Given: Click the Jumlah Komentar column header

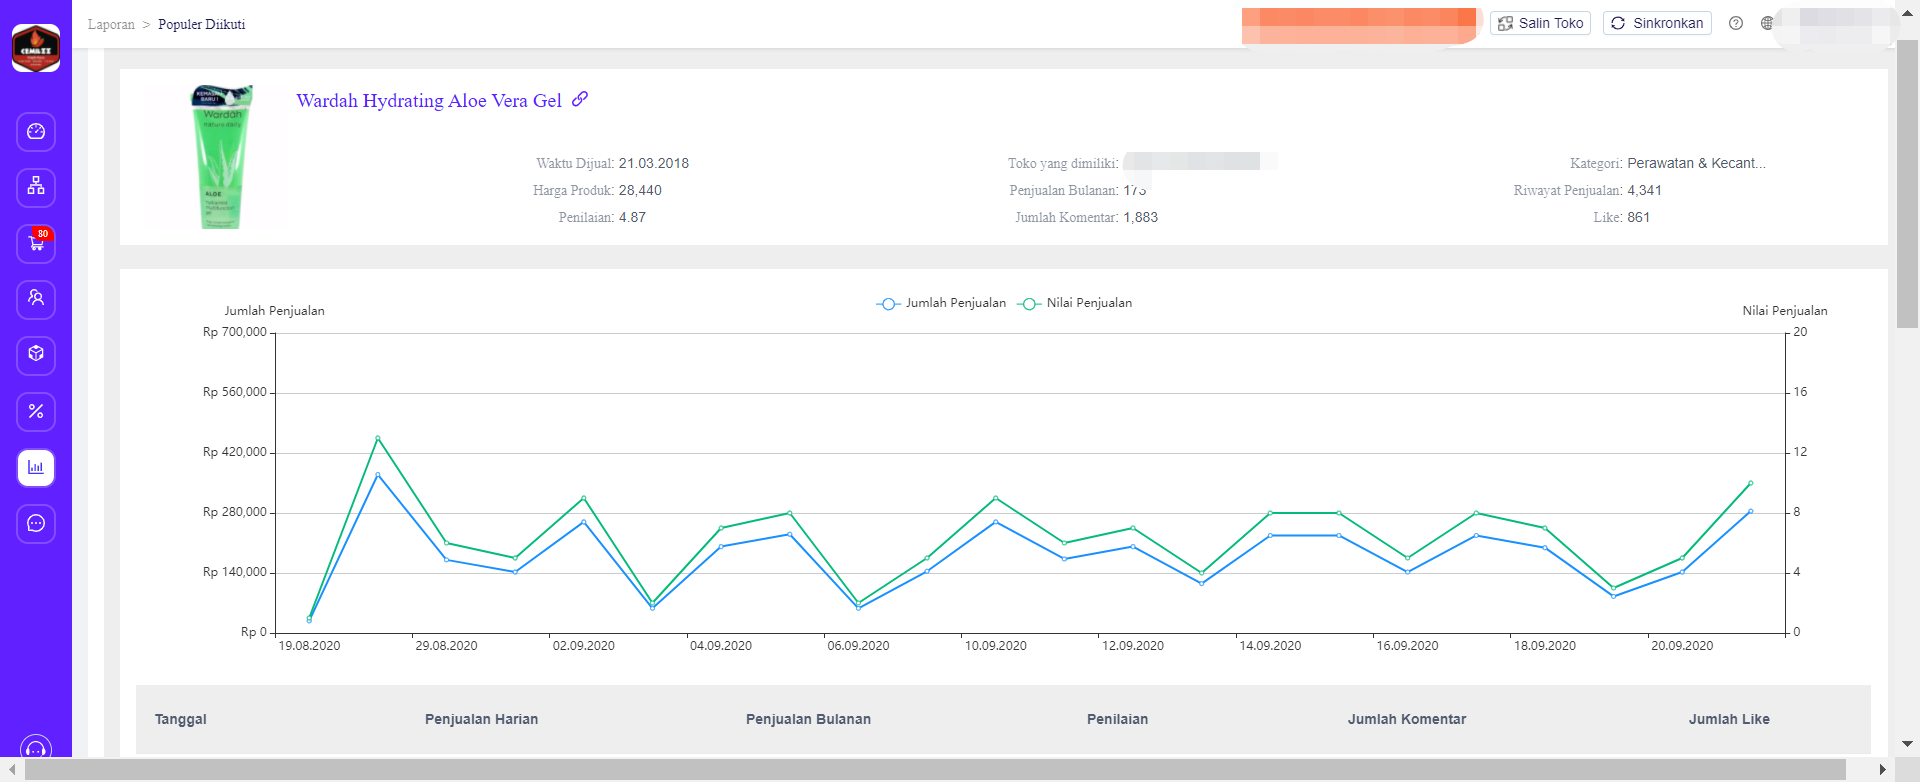Looking at the screenshot, I should coord(1407,719).
